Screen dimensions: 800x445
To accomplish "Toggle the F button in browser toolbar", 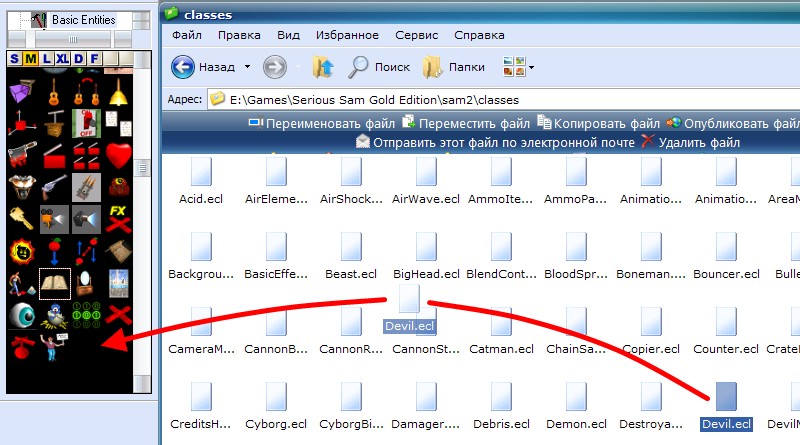I will click(94, 59).
